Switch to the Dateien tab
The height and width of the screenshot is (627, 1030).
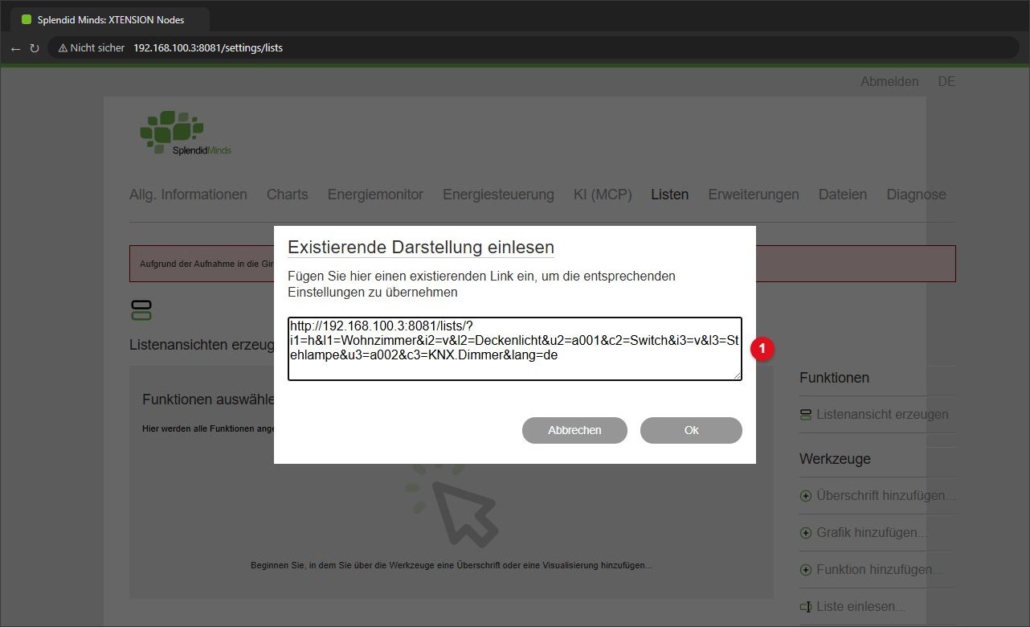click(842, 194)
